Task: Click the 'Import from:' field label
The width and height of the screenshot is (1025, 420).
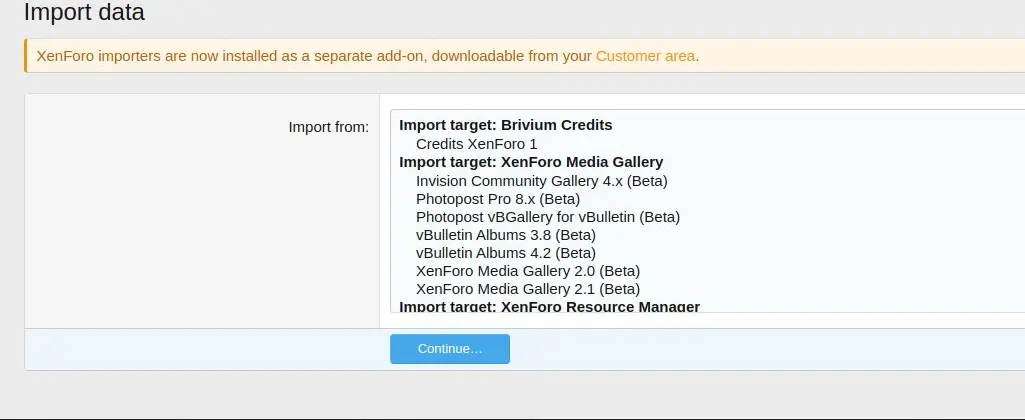Action: tap(328, 127)
